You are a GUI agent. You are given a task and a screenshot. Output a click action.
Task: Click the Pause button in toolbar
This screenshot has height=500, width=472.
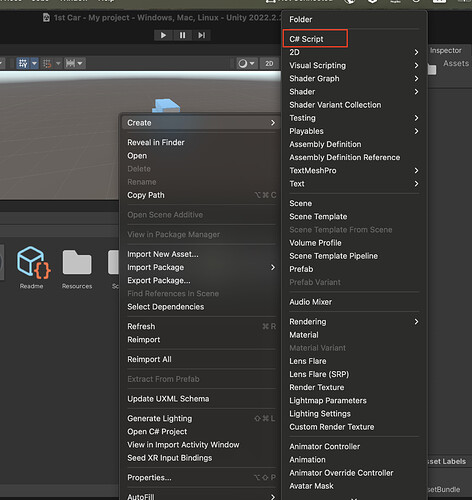[182, 35]
